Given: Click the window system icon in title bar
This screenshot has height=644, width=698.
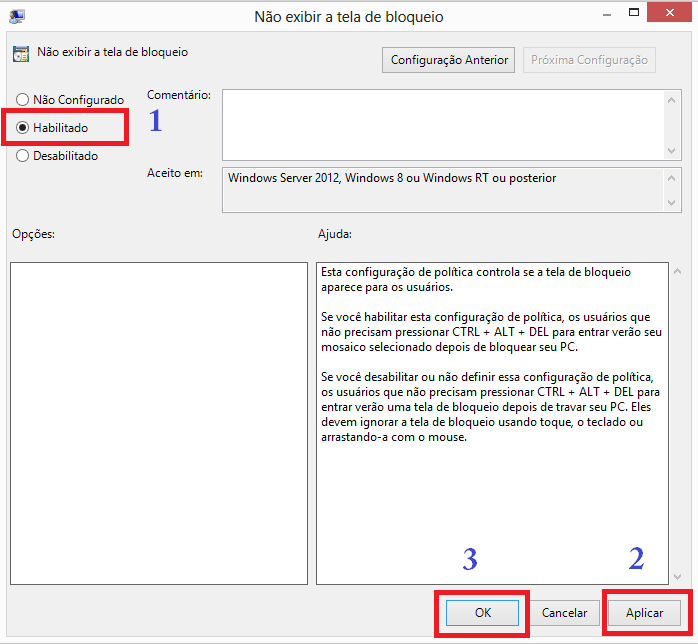Looking at the screenshot, I should tap(17, 15).
